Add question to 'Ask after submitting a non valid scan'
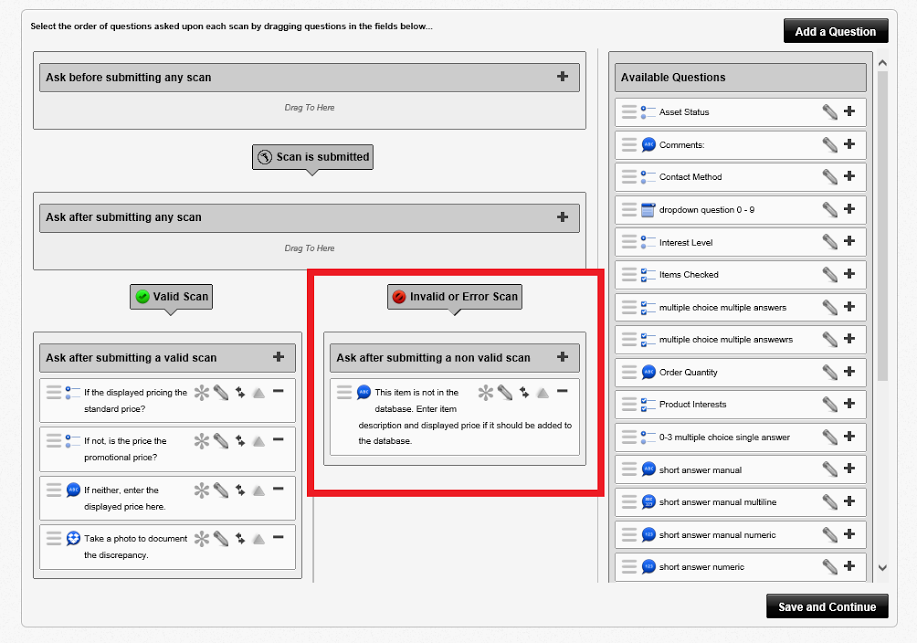Screen dimensions: 917x643 click(x=562, y=356)
